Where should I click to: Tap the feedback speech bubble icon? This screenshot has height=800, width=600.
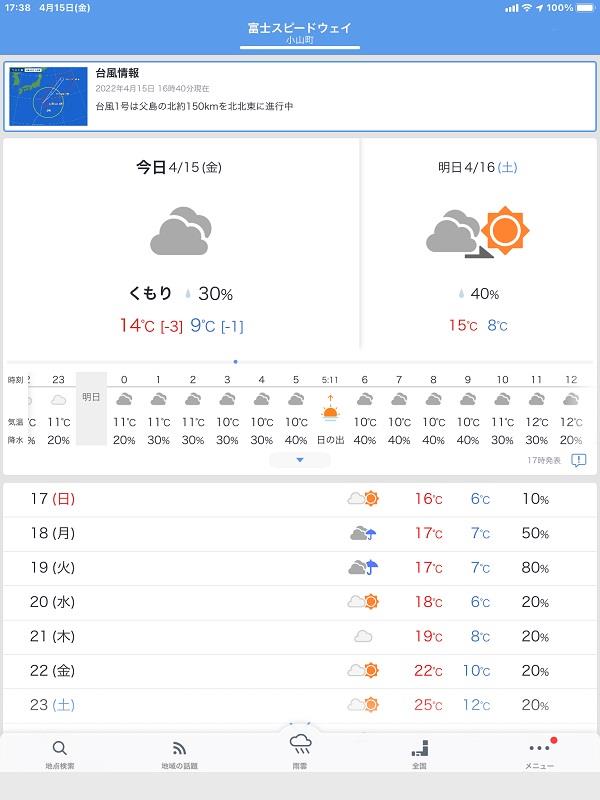click(x=579, y=461)
